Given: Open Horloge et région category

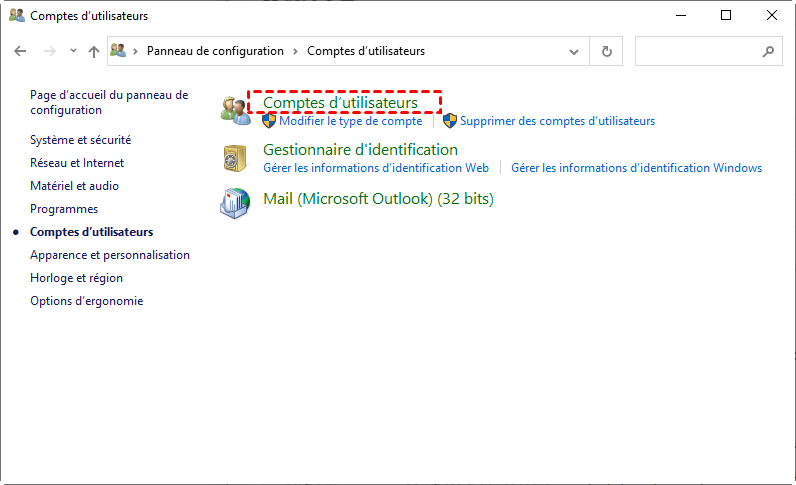Looking at the screenshot, I should (77, 278).
